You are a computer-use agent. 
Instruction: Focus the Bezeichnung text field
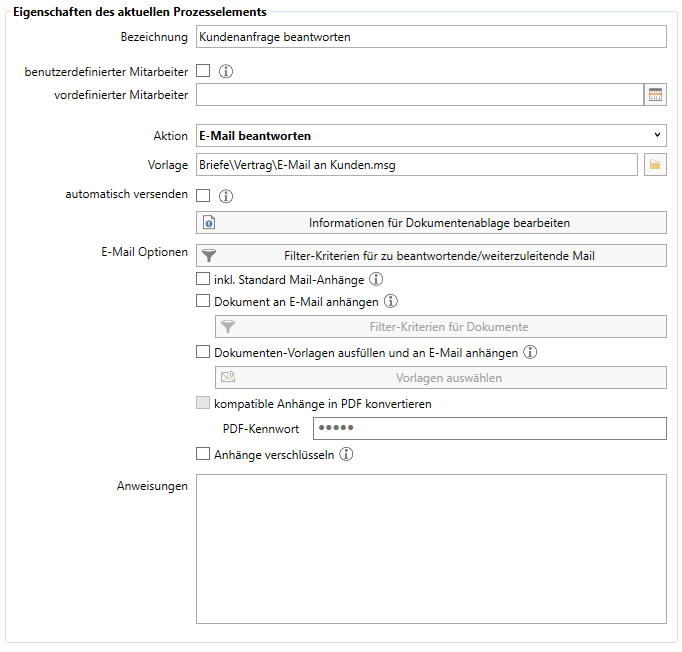coord(431,37)
